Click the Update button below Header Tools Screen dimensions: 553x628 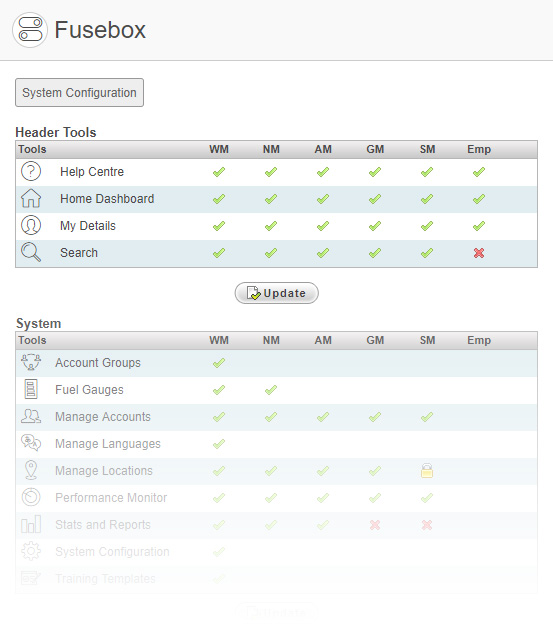(277, 293)
